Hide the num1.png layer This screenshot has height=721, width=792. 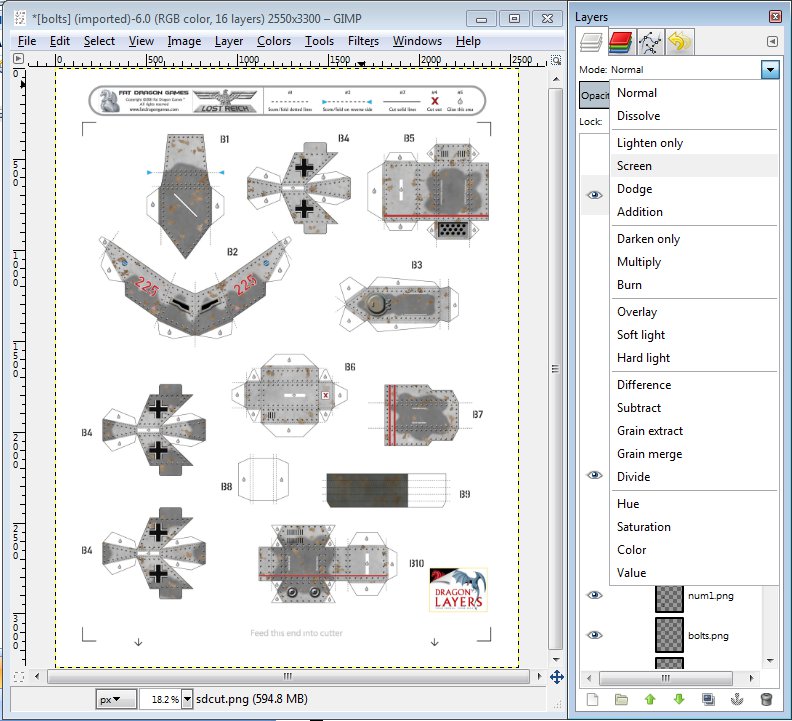pyautogui.click(x=595, y=595)
